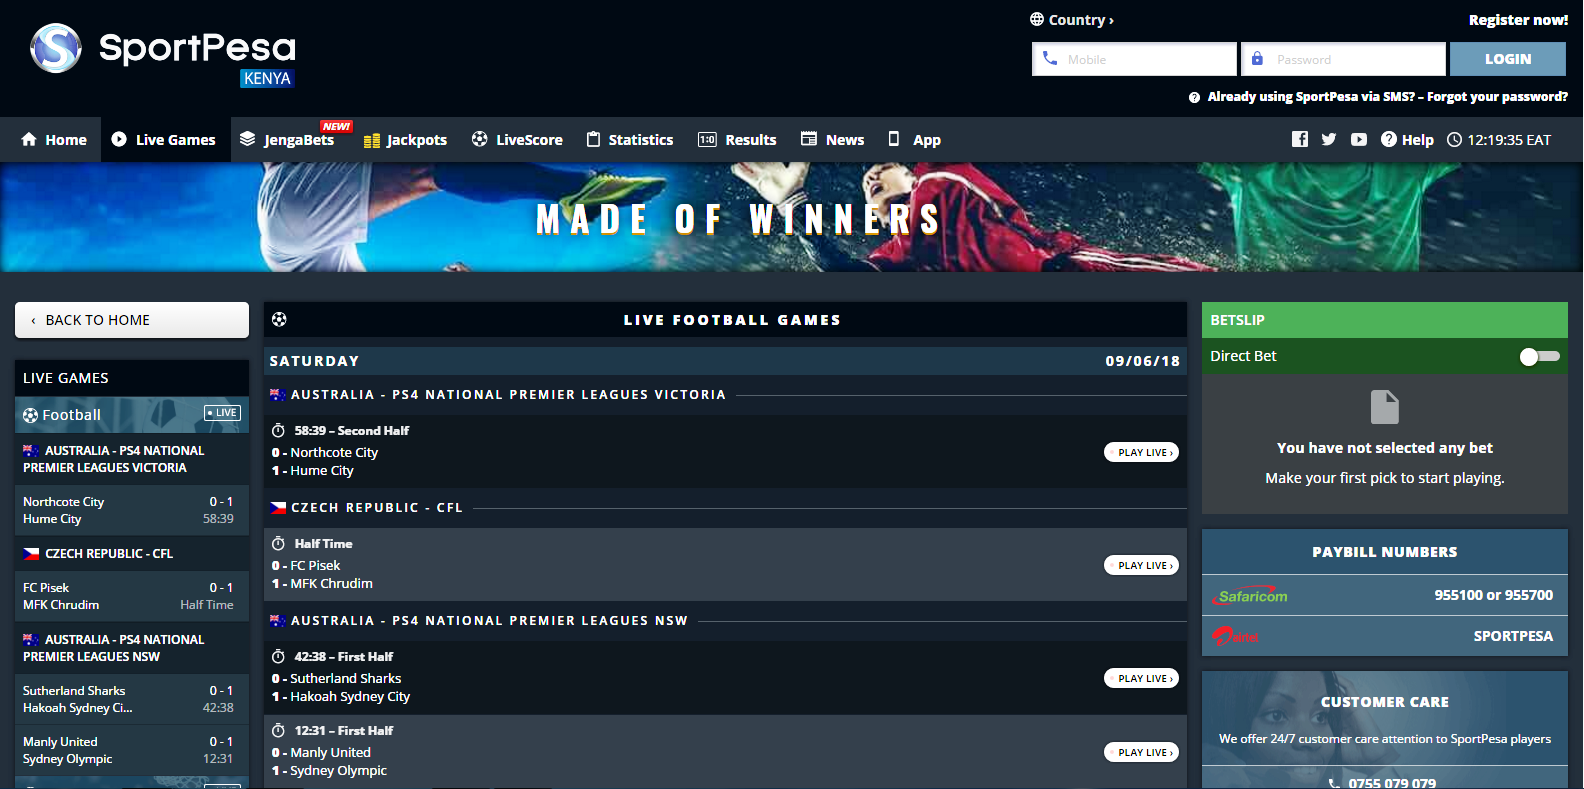Open the App menu item
1584x789 pixels.
(914, 140)
